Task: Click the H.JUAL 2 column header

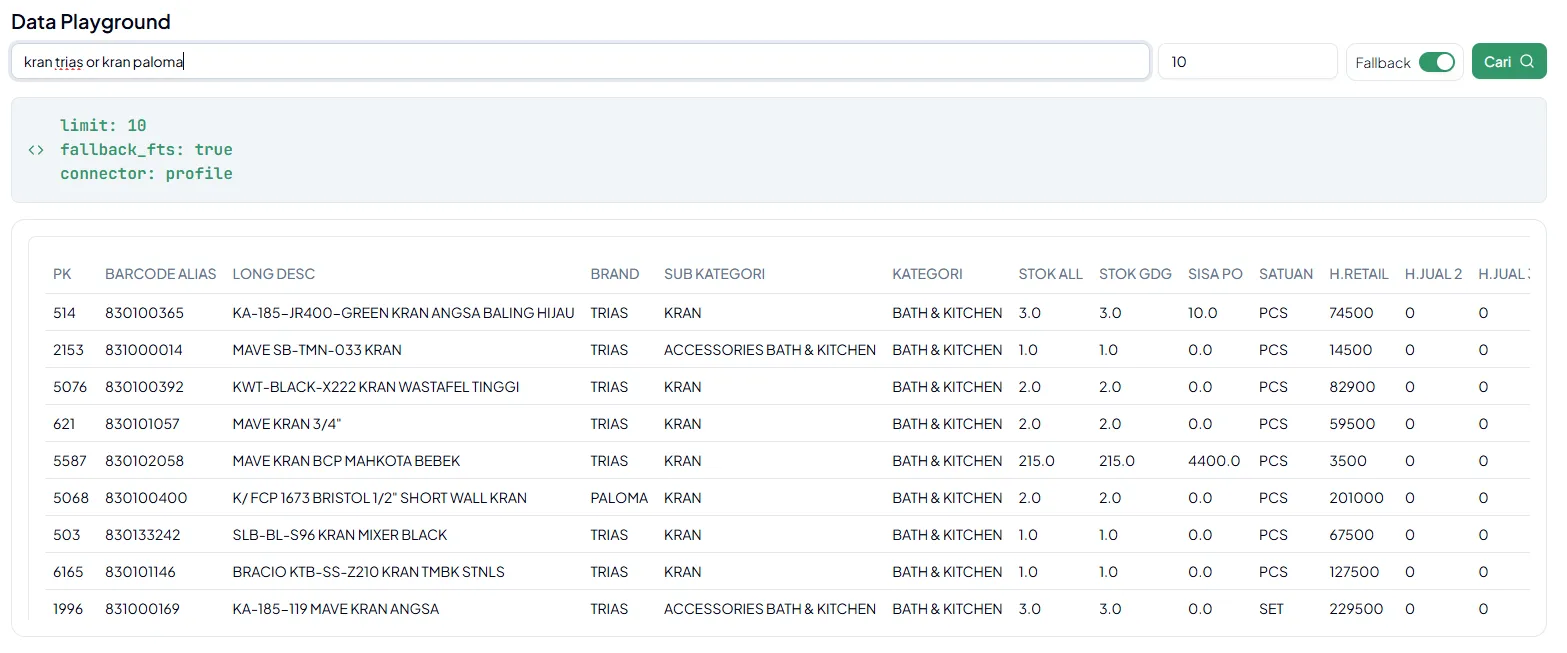Action: point(1433,274)
